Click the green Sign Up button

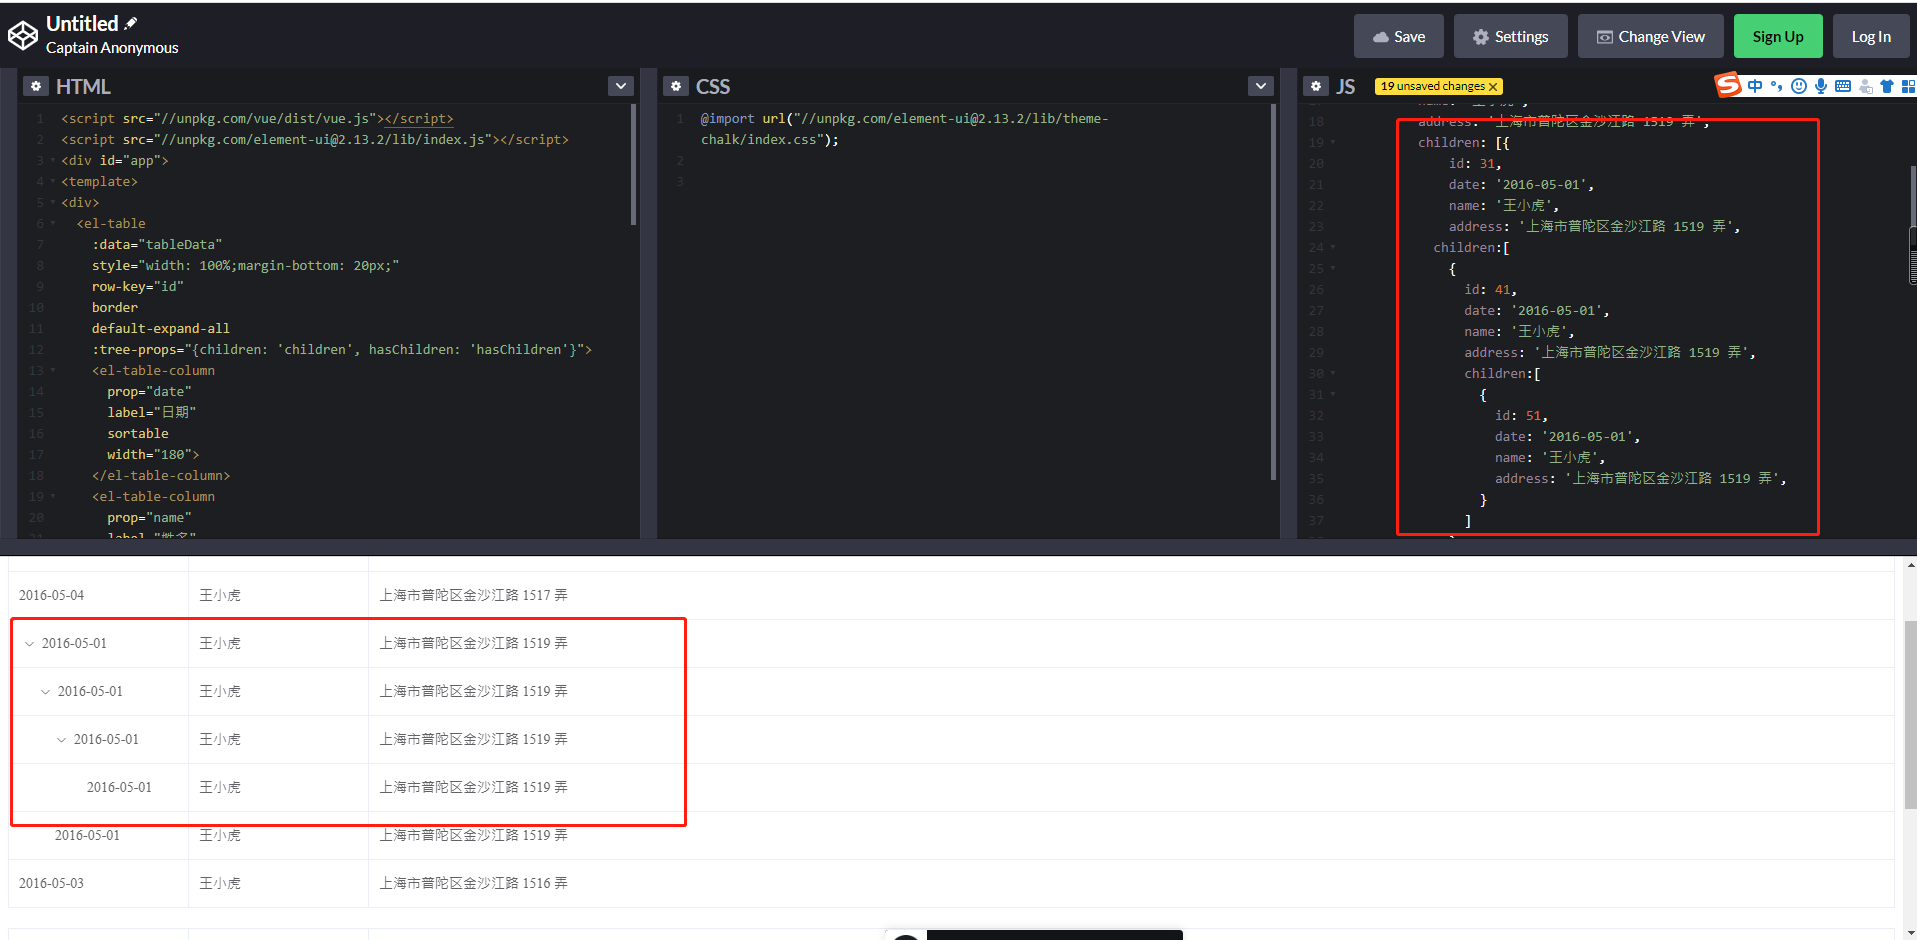1777,36
